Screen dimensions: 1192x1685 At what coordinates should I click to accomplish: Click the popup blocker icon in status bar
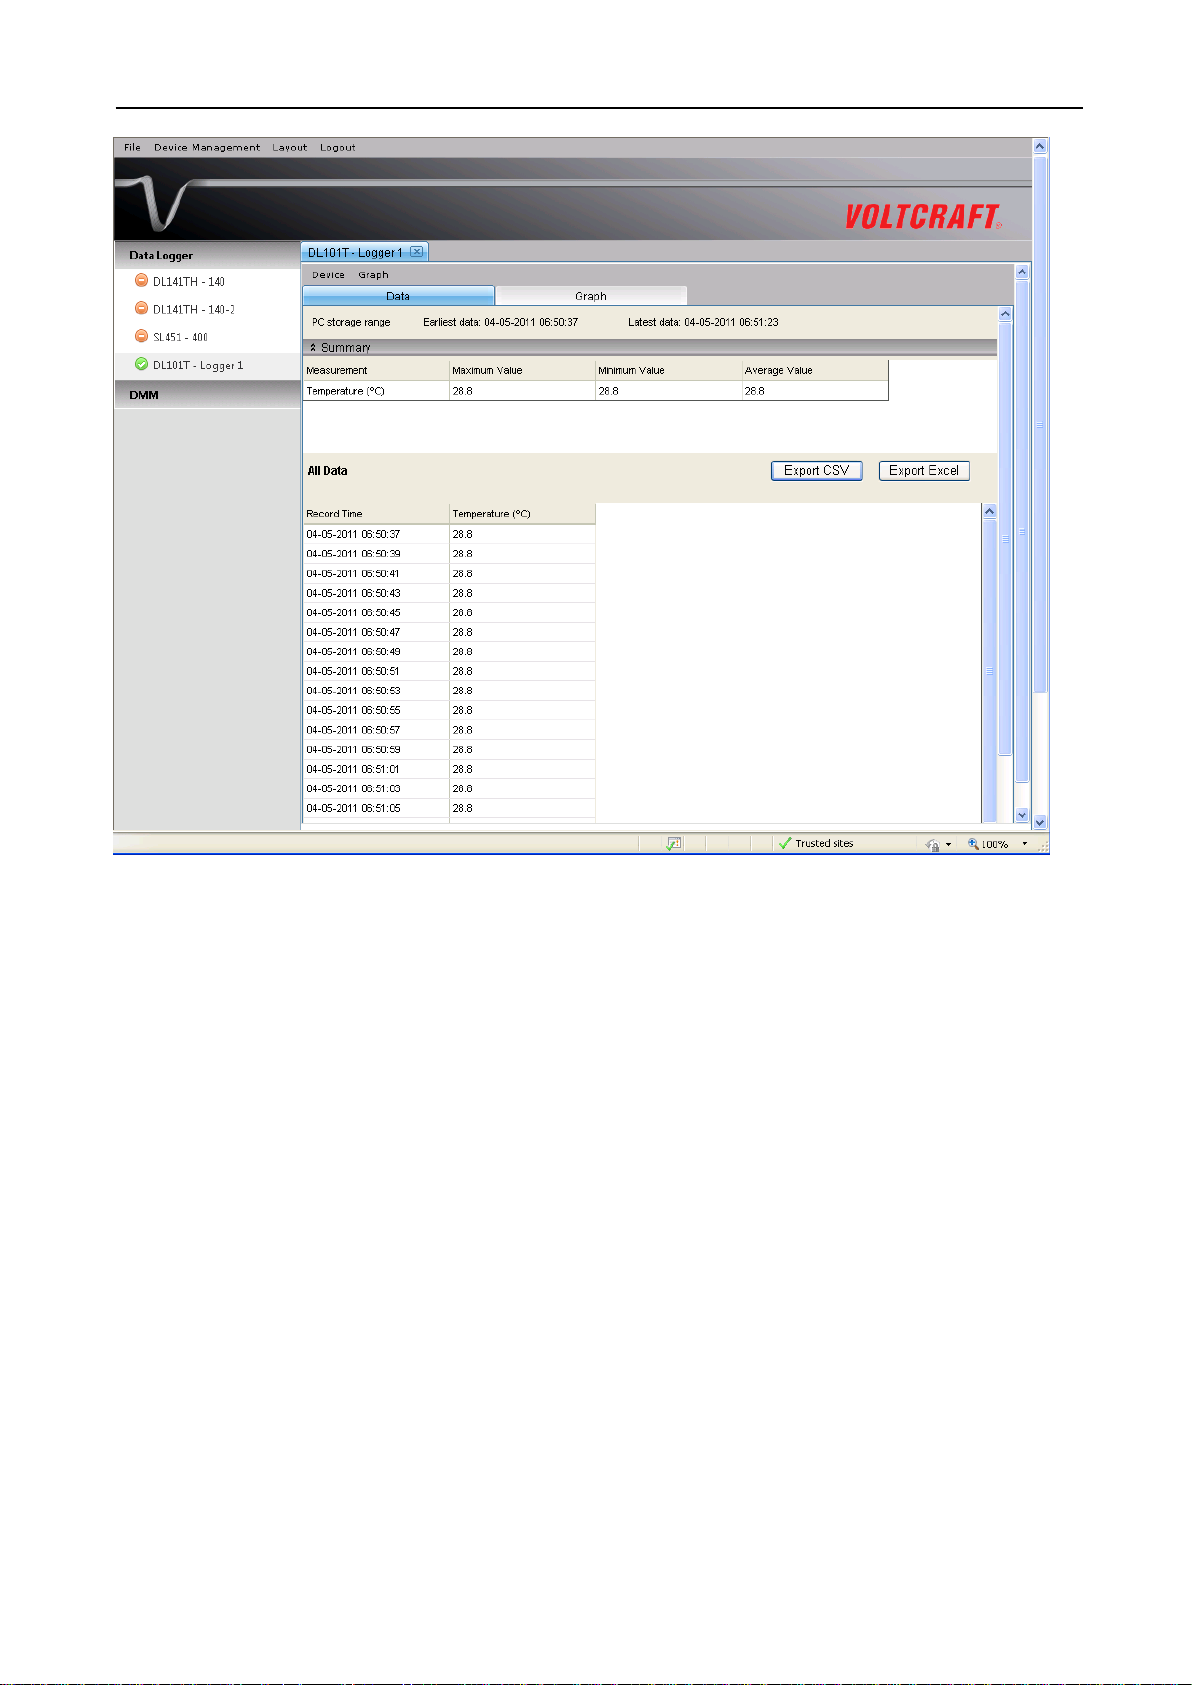tap(674, 844)
